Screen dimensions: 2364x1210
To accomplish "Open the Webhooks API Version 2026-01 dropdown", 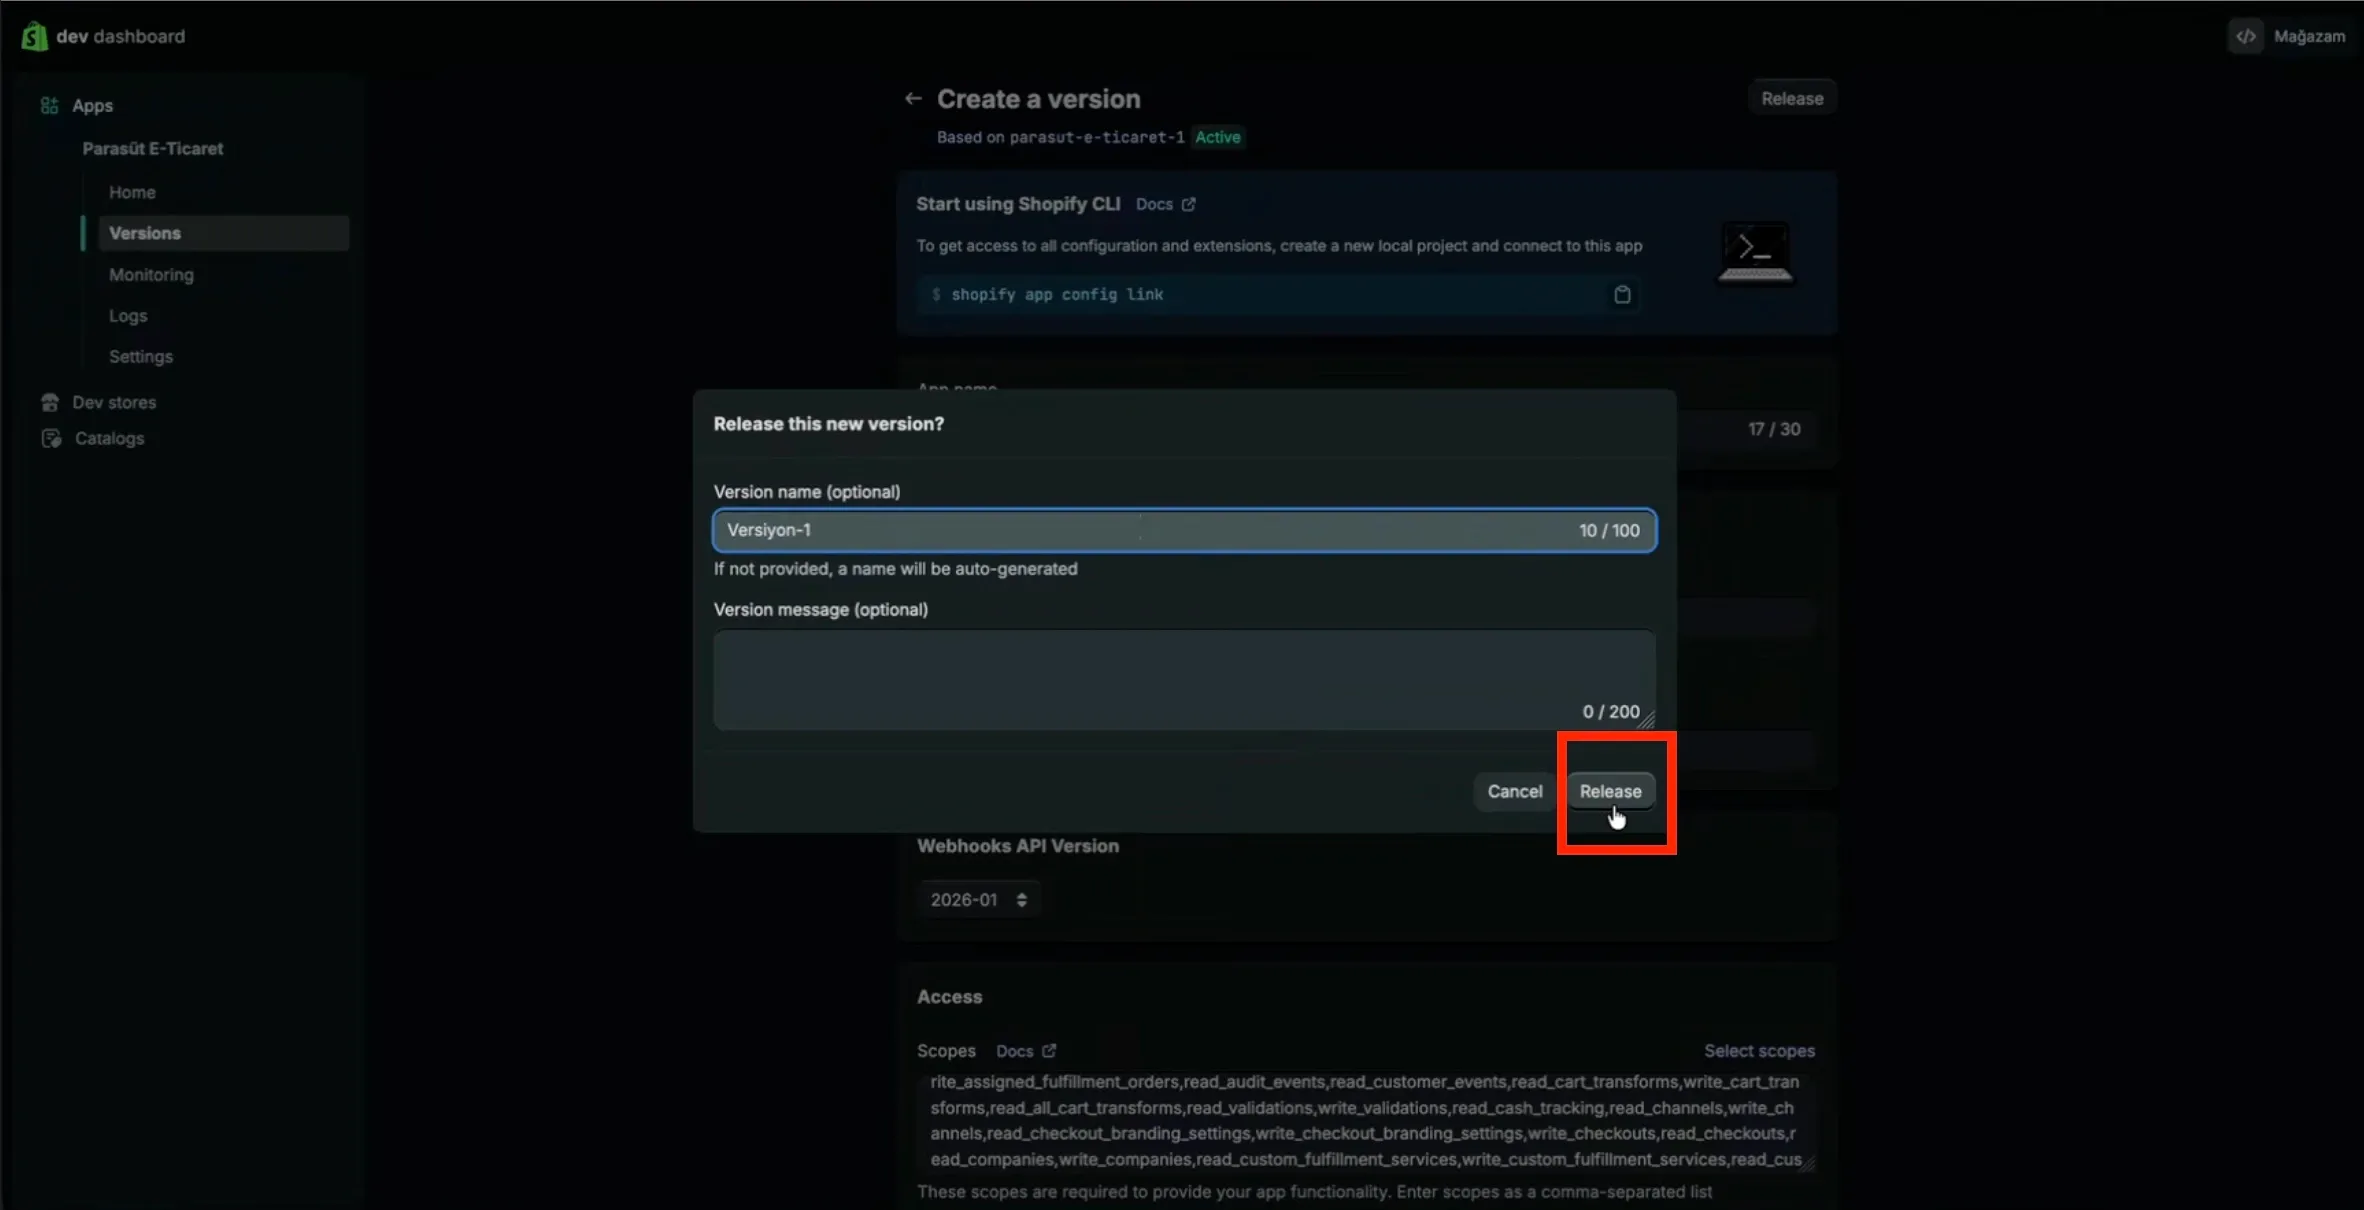I will pyautogui.click(x=978, y=900).
